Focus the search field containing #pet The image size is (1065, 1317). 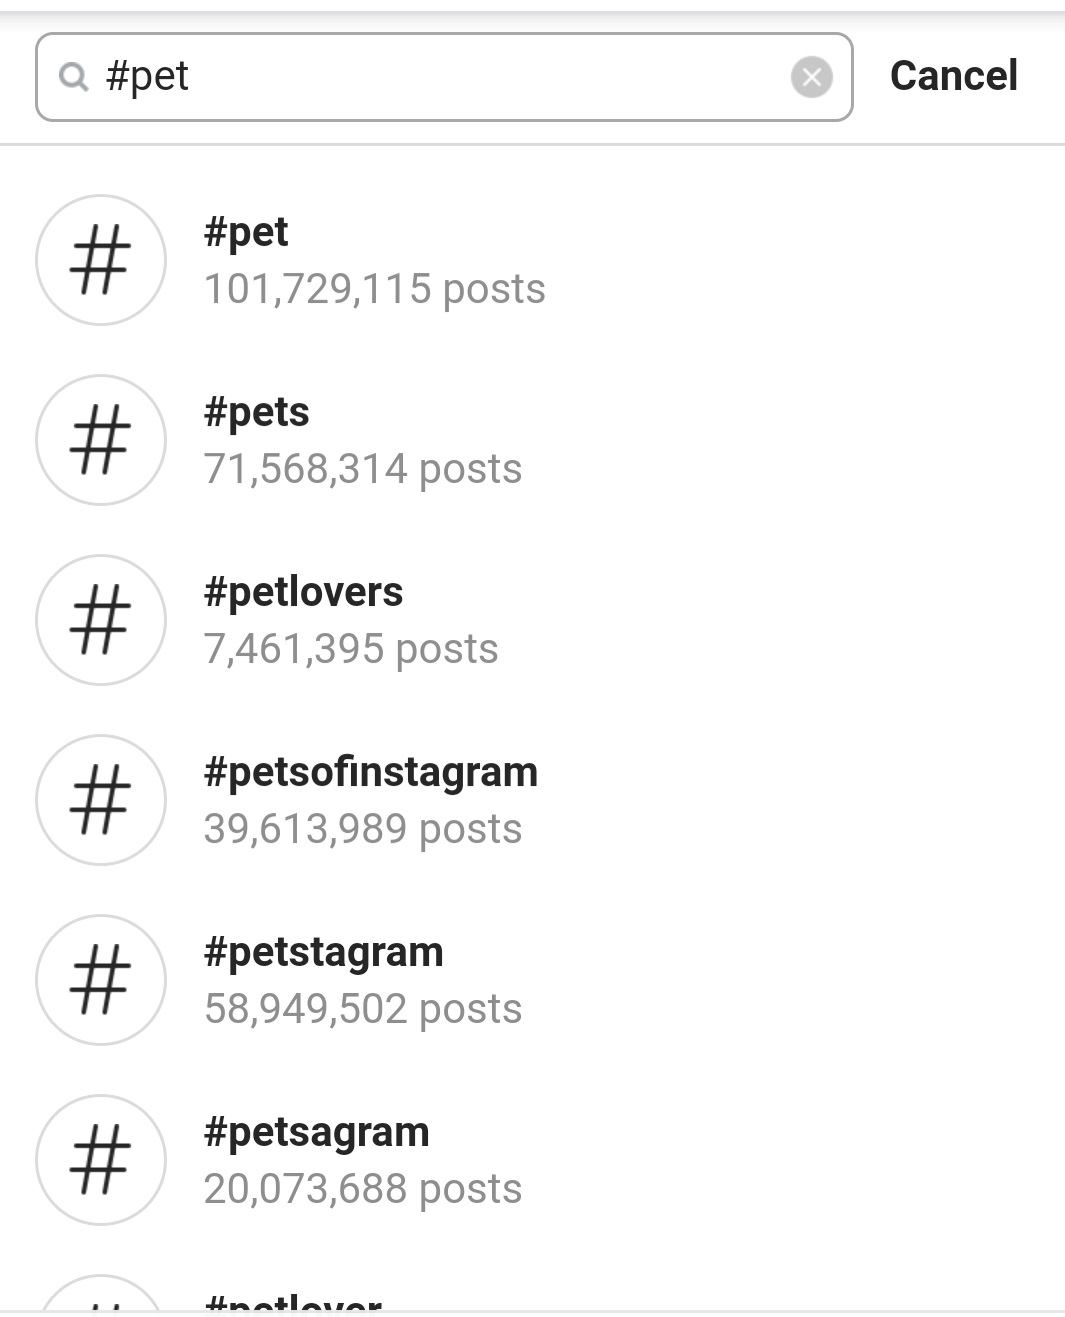pos(440,77)
